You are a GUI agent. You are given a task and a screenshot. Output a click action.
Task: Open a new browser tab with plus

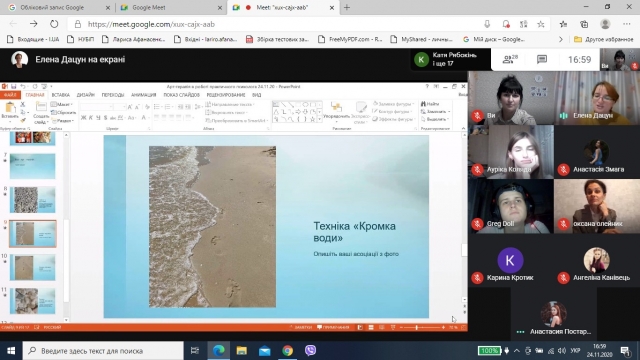point(347,7)
